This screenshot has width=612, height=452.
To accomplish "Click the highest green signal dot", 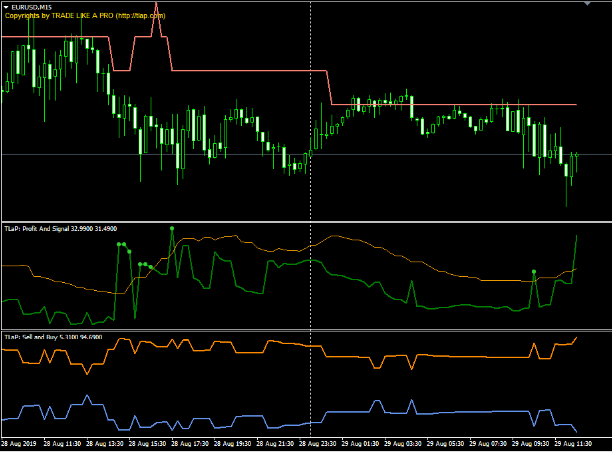I will click(172, 228).
